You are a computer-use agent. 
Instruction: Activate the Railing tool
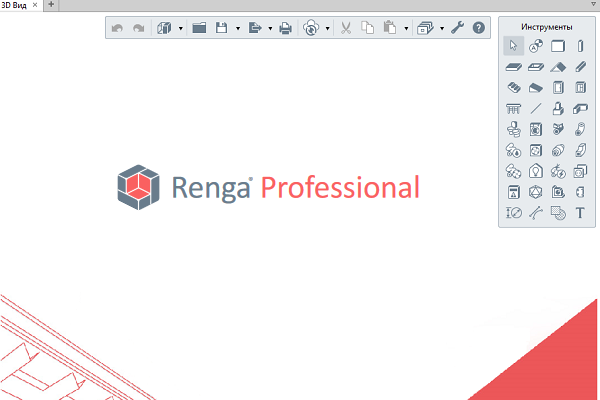click(514, 109)
